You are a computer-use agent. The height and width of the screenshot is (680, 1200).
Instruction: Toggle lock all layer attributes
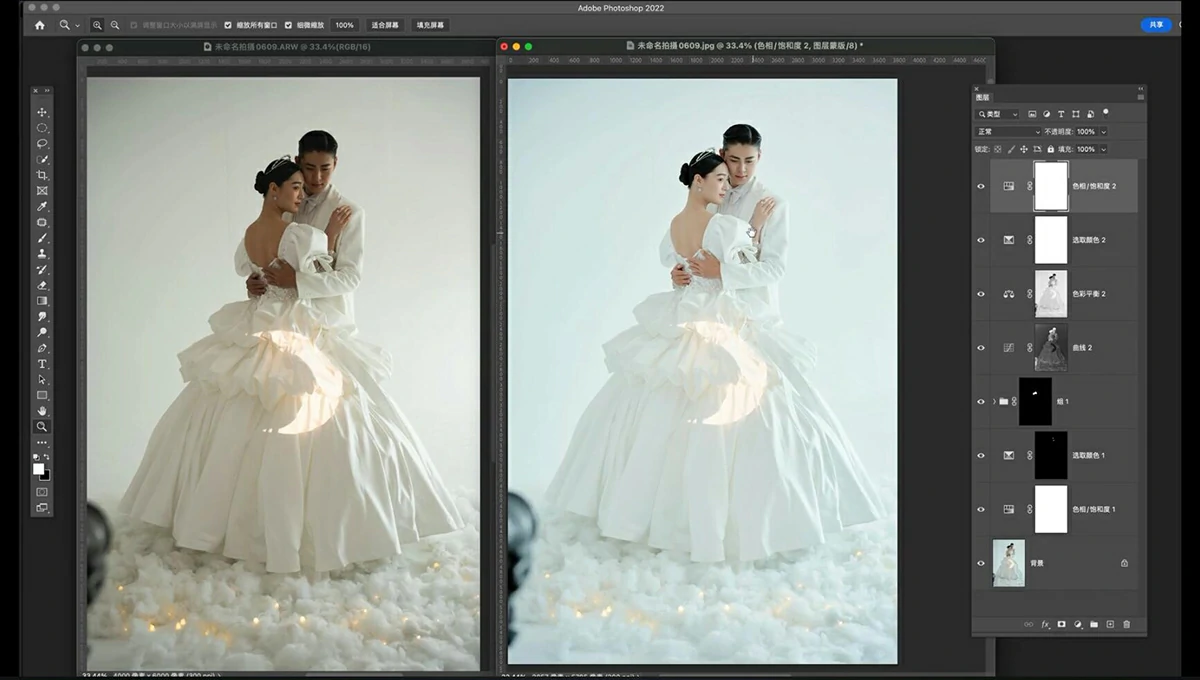point(1051,149)
